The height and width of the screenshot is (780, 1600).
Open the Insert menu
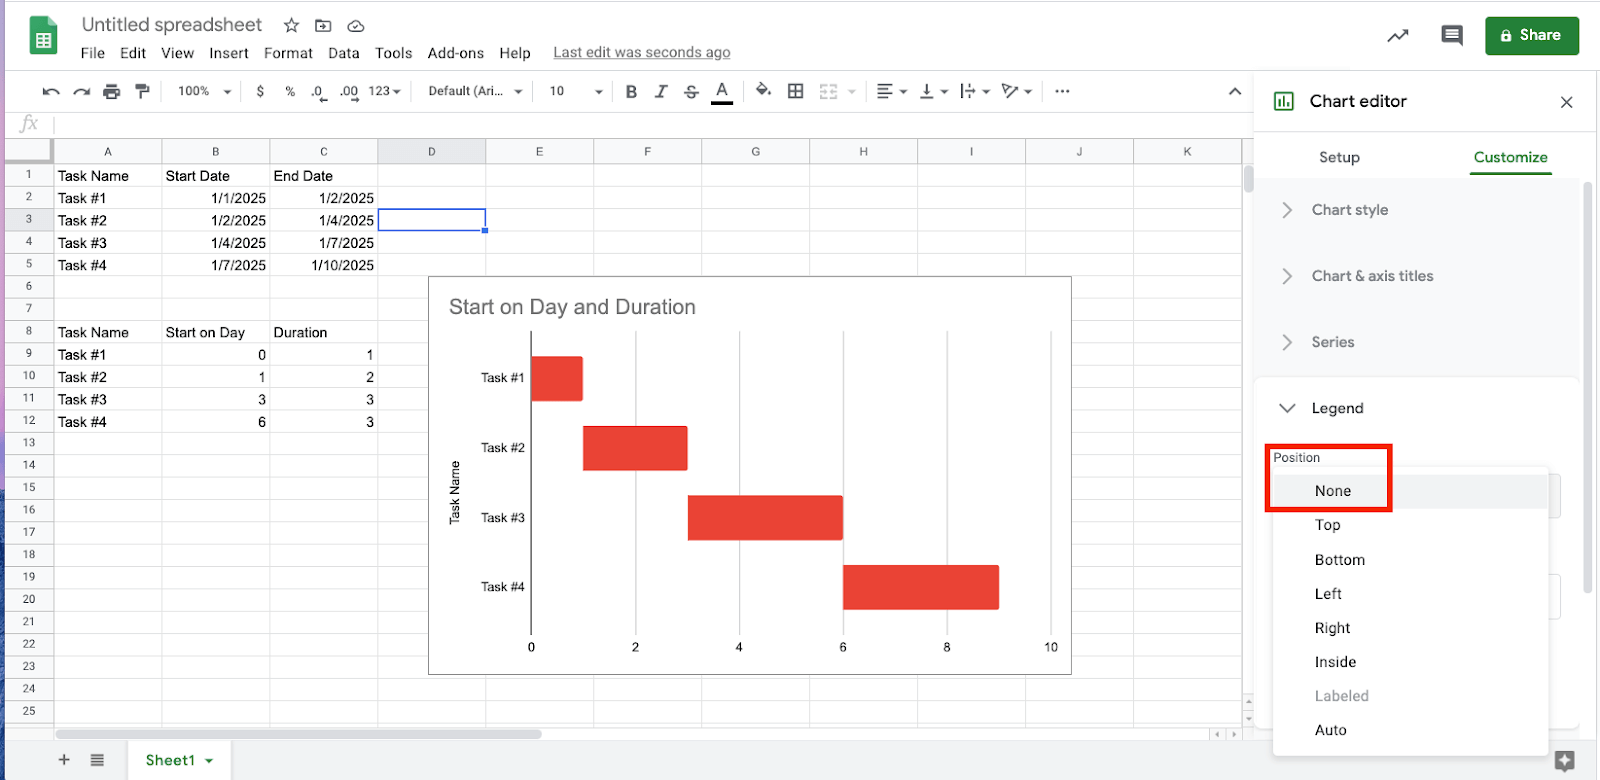228,53
